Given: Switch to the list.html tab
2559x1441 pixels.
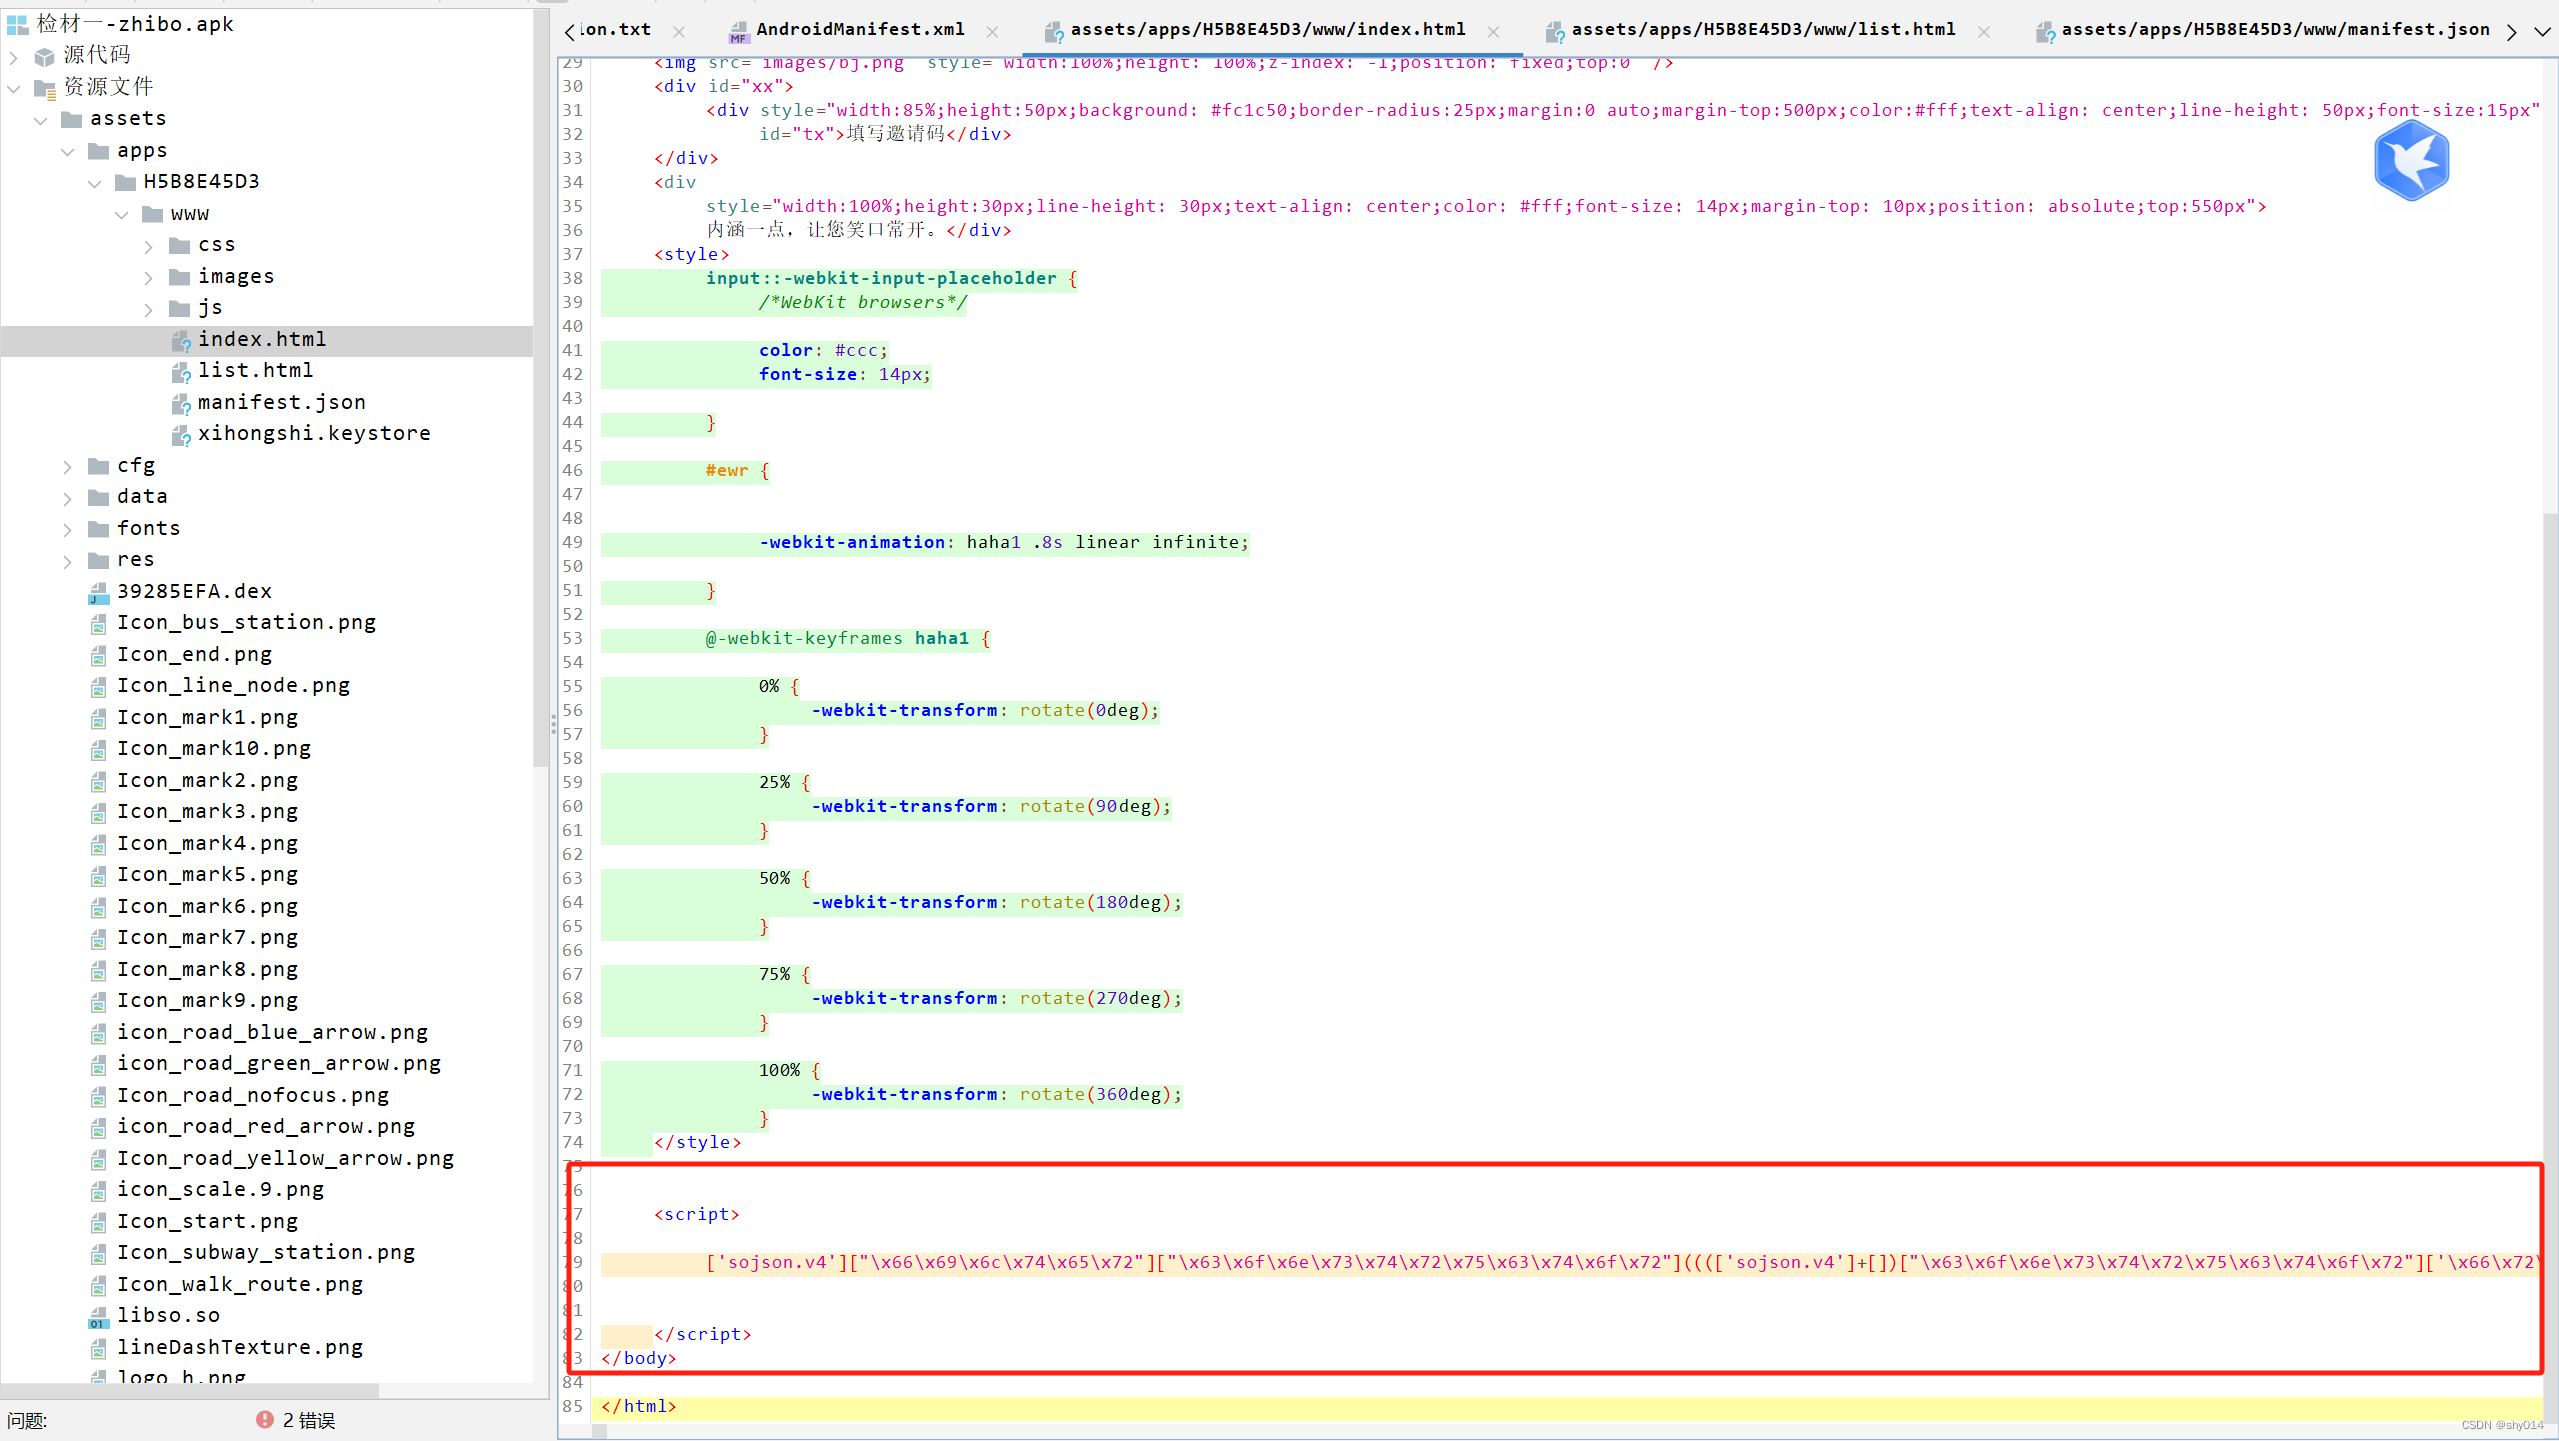Looking at the screenshot, I should click(1762, 30).
